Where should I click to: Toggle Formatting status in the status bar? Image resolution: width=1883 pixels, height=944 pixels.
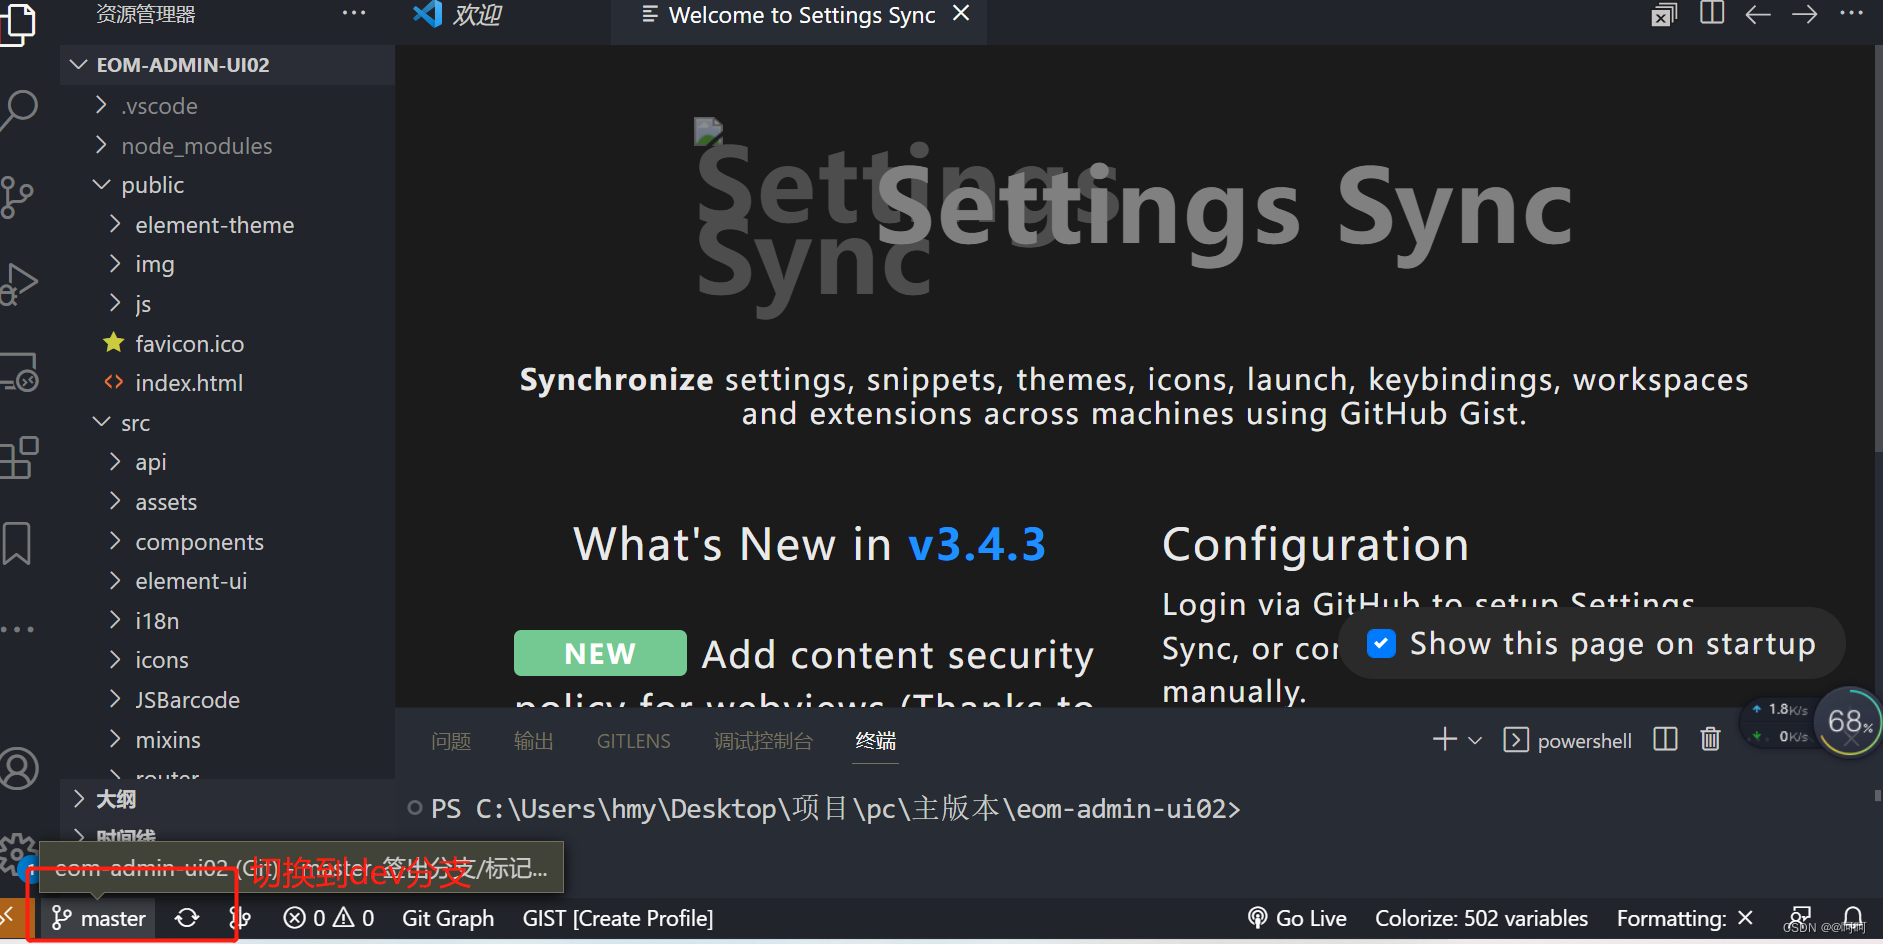pyautogui.click(x=1685, y=918)
